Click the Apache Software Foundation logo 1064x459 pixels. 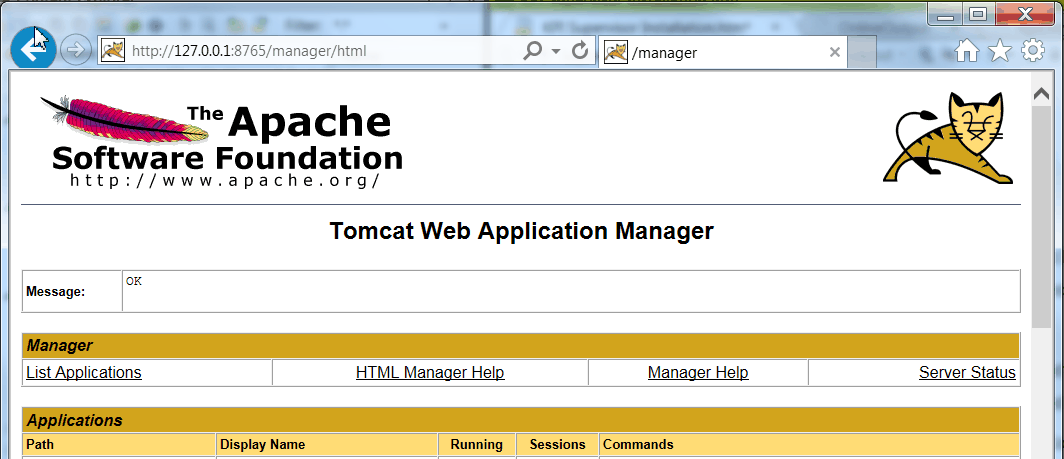click(x=221, y=142)
